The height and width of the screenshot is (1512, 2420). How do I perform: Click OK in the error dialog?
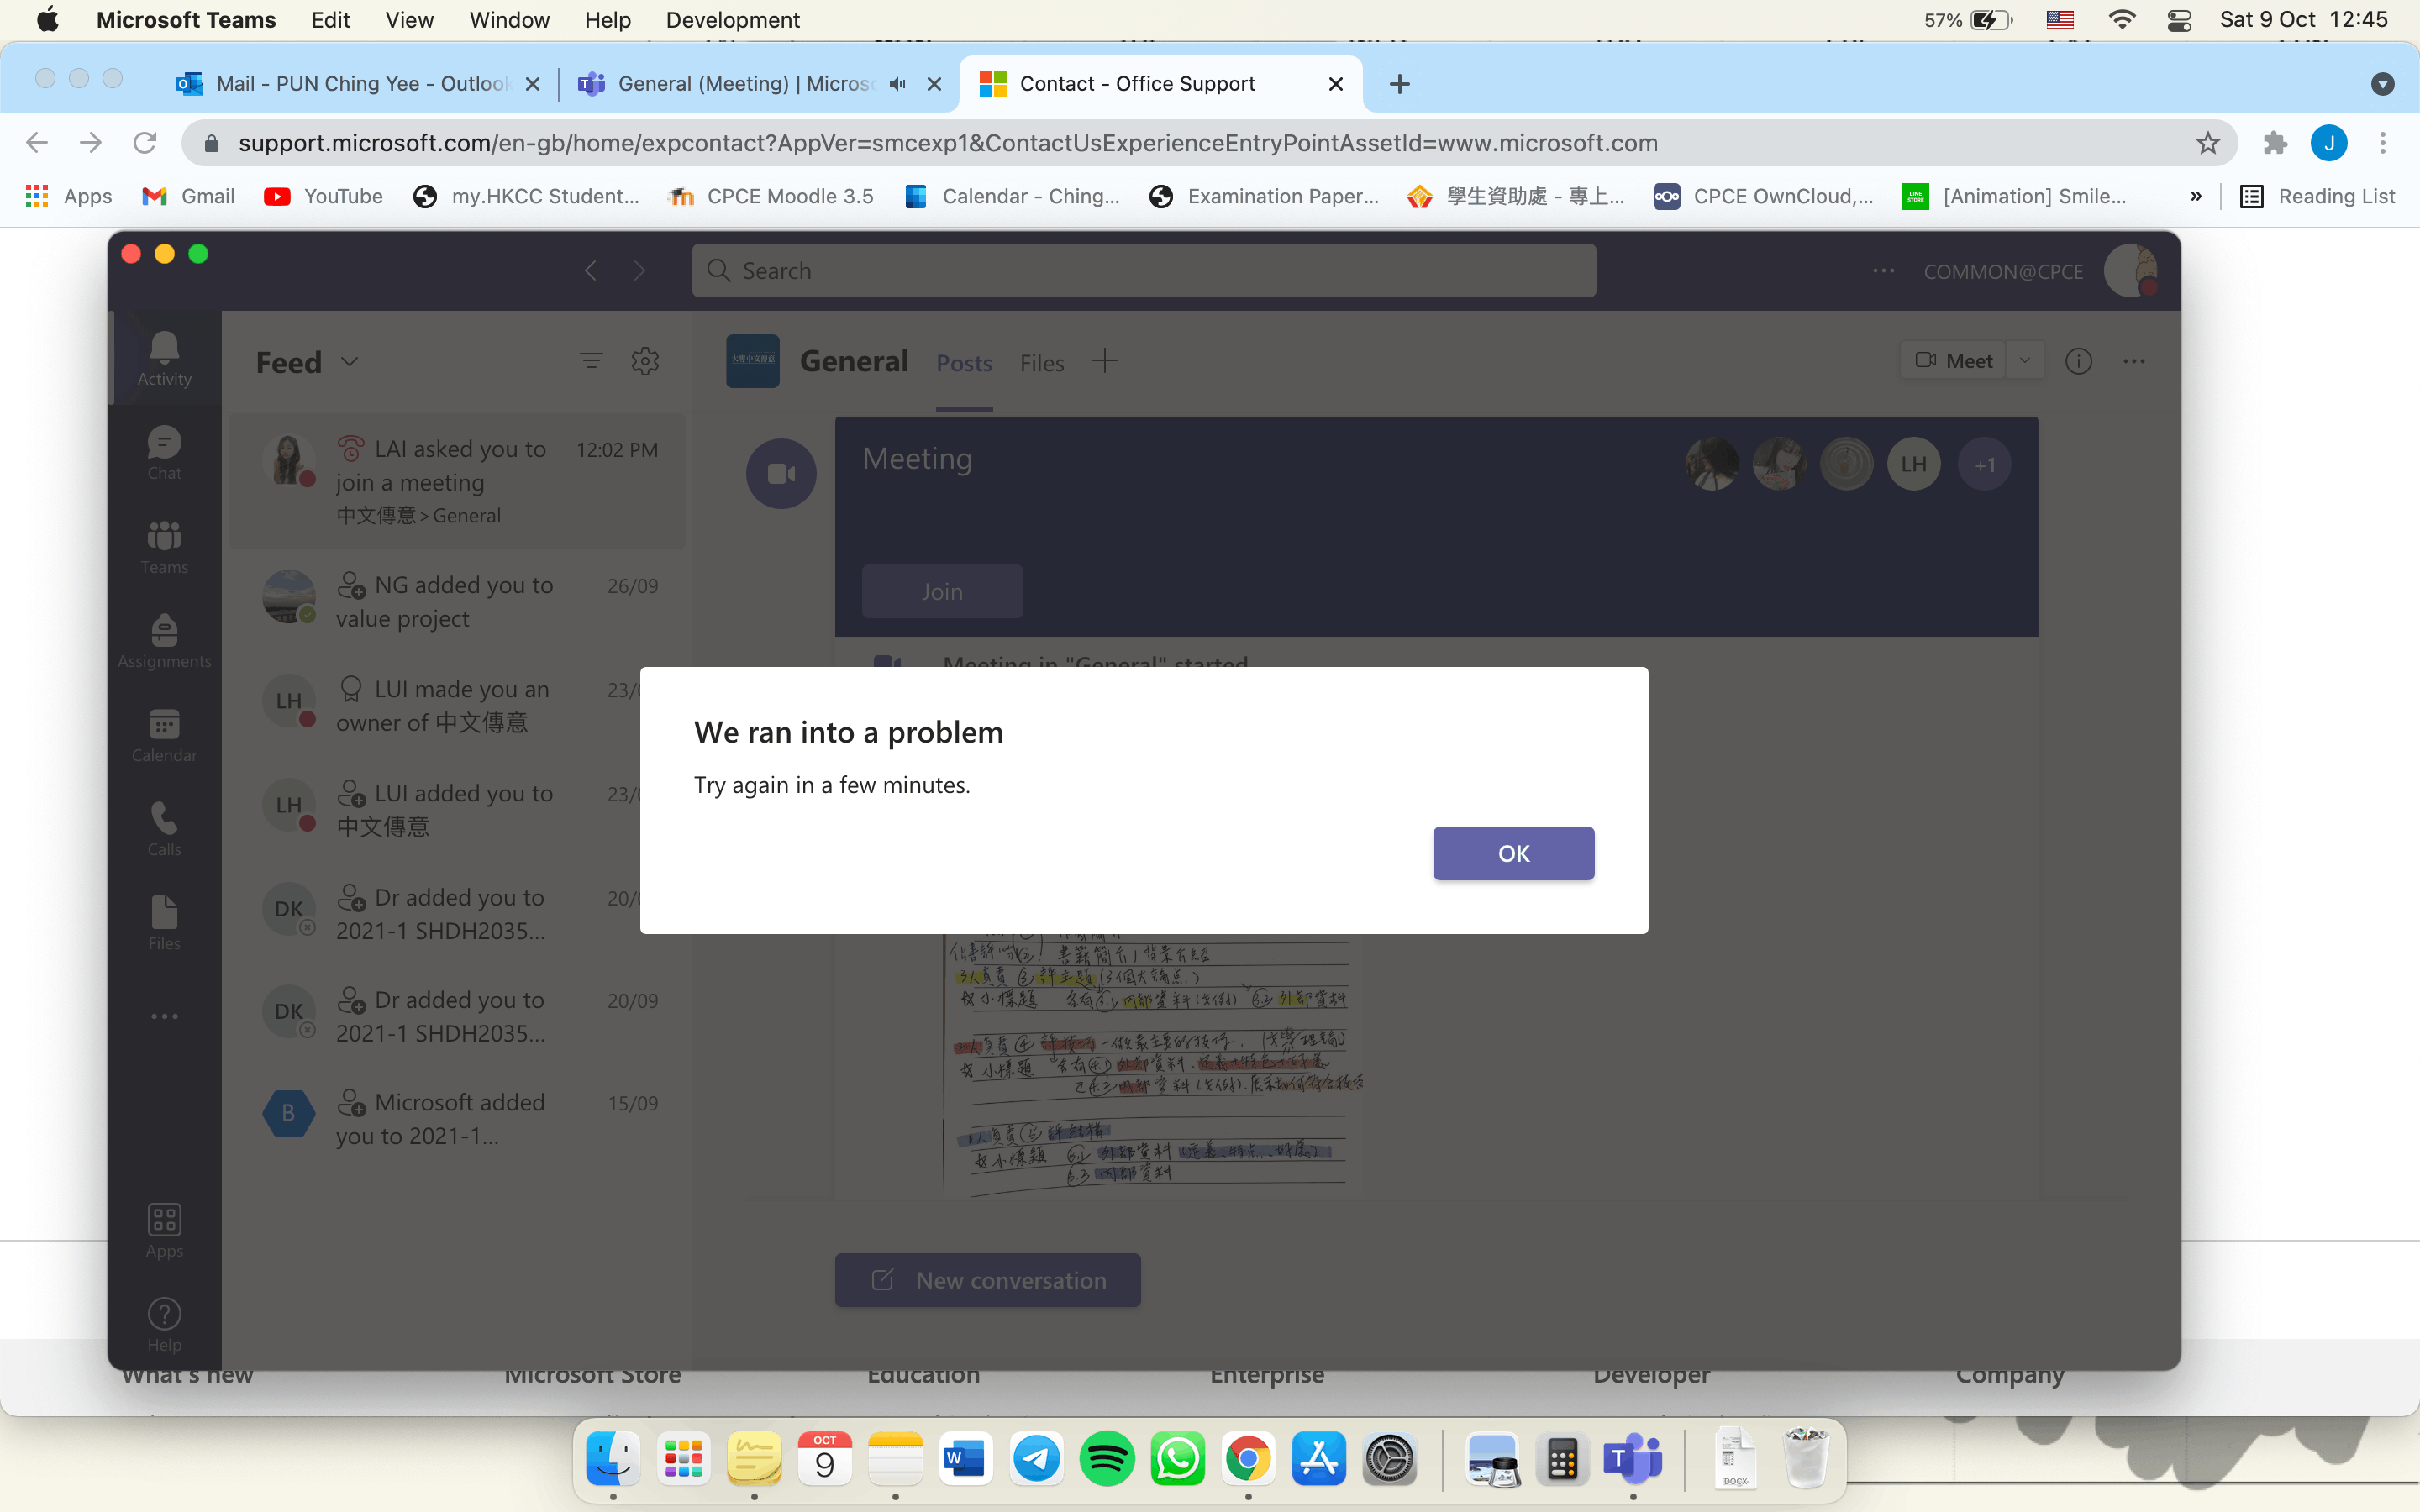(x=1513, y=853)
